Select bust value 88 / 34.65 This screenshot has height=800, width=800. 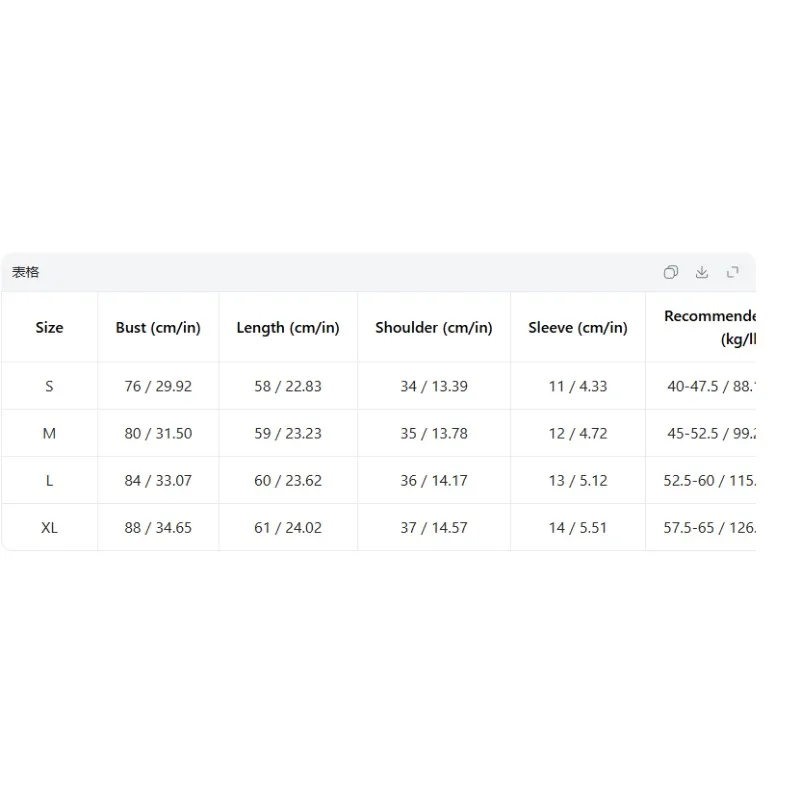click(x=158, y=528)
